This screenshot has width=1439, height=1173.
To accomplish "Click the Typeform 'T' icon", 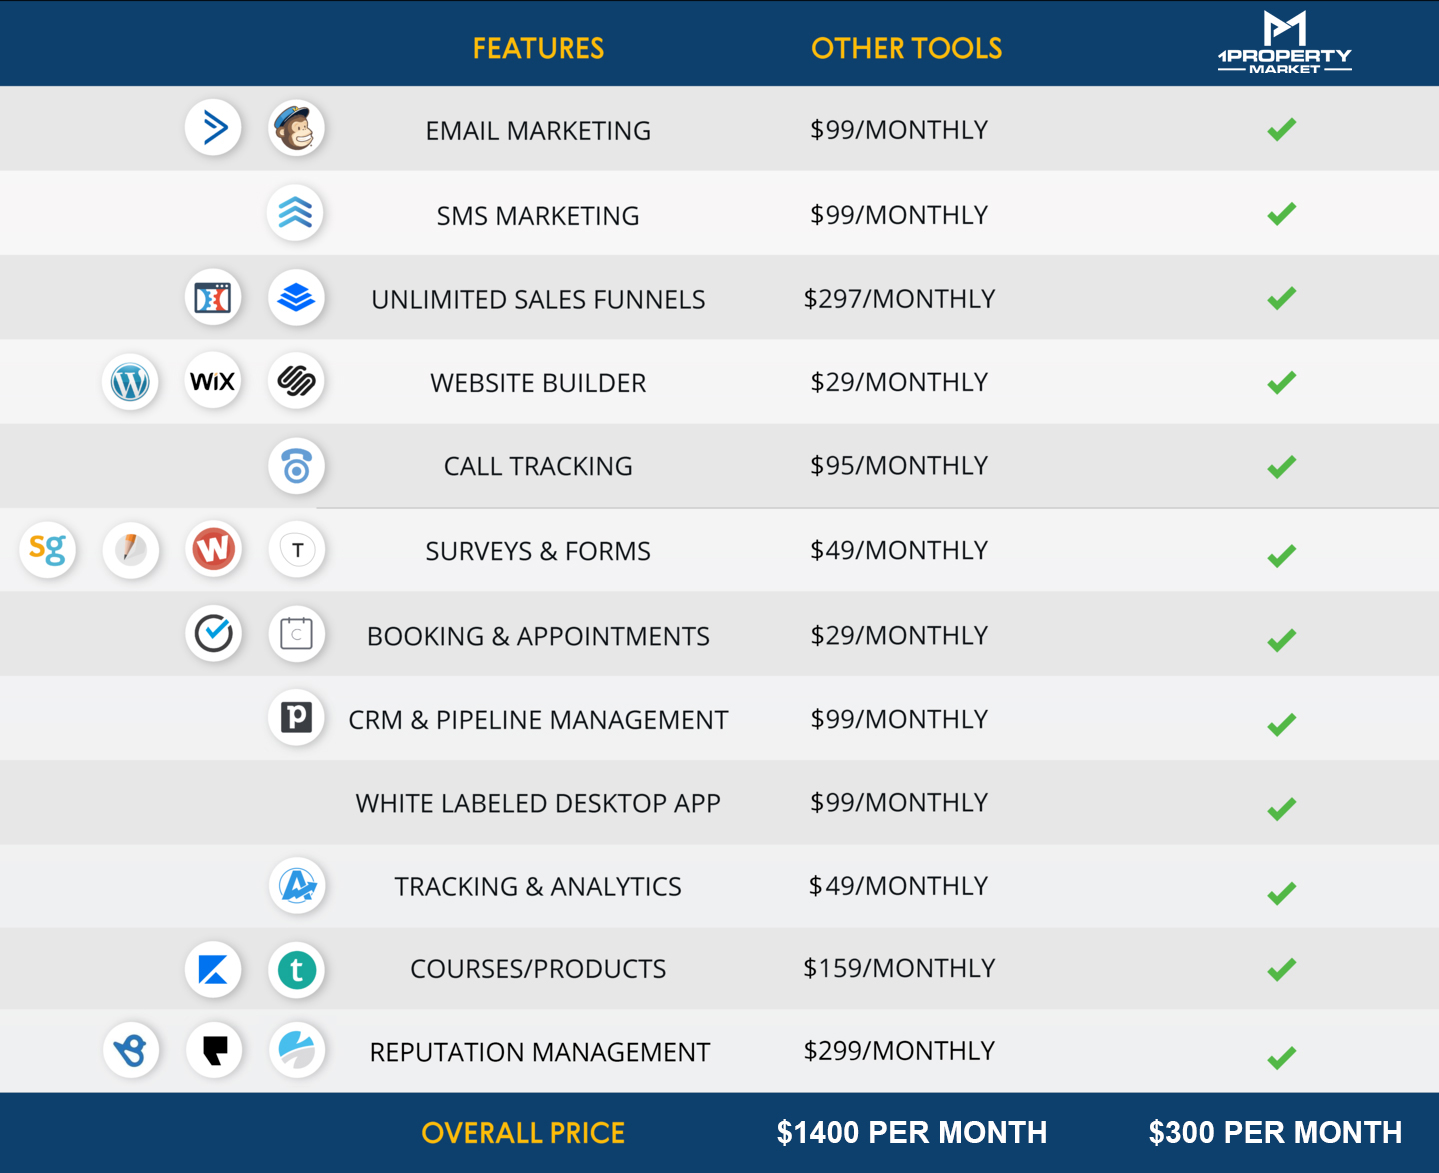I will pyautogui.click(x=296, y=549).
